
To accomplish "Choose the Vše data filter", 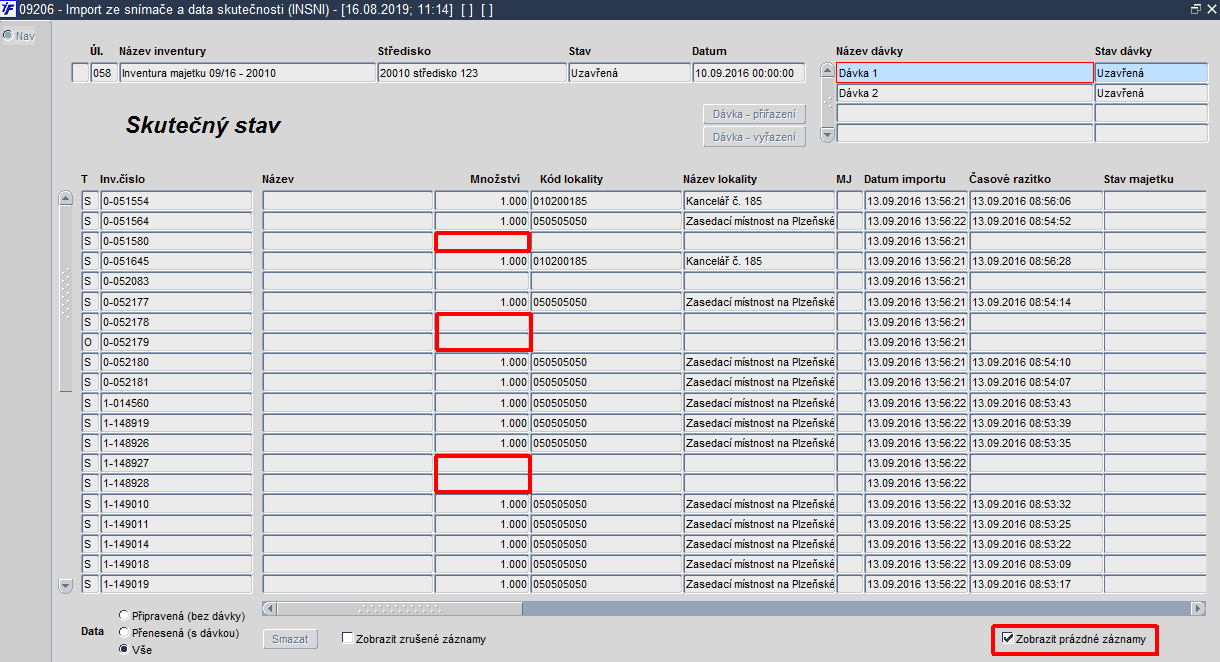I will [x=123, y=649].
